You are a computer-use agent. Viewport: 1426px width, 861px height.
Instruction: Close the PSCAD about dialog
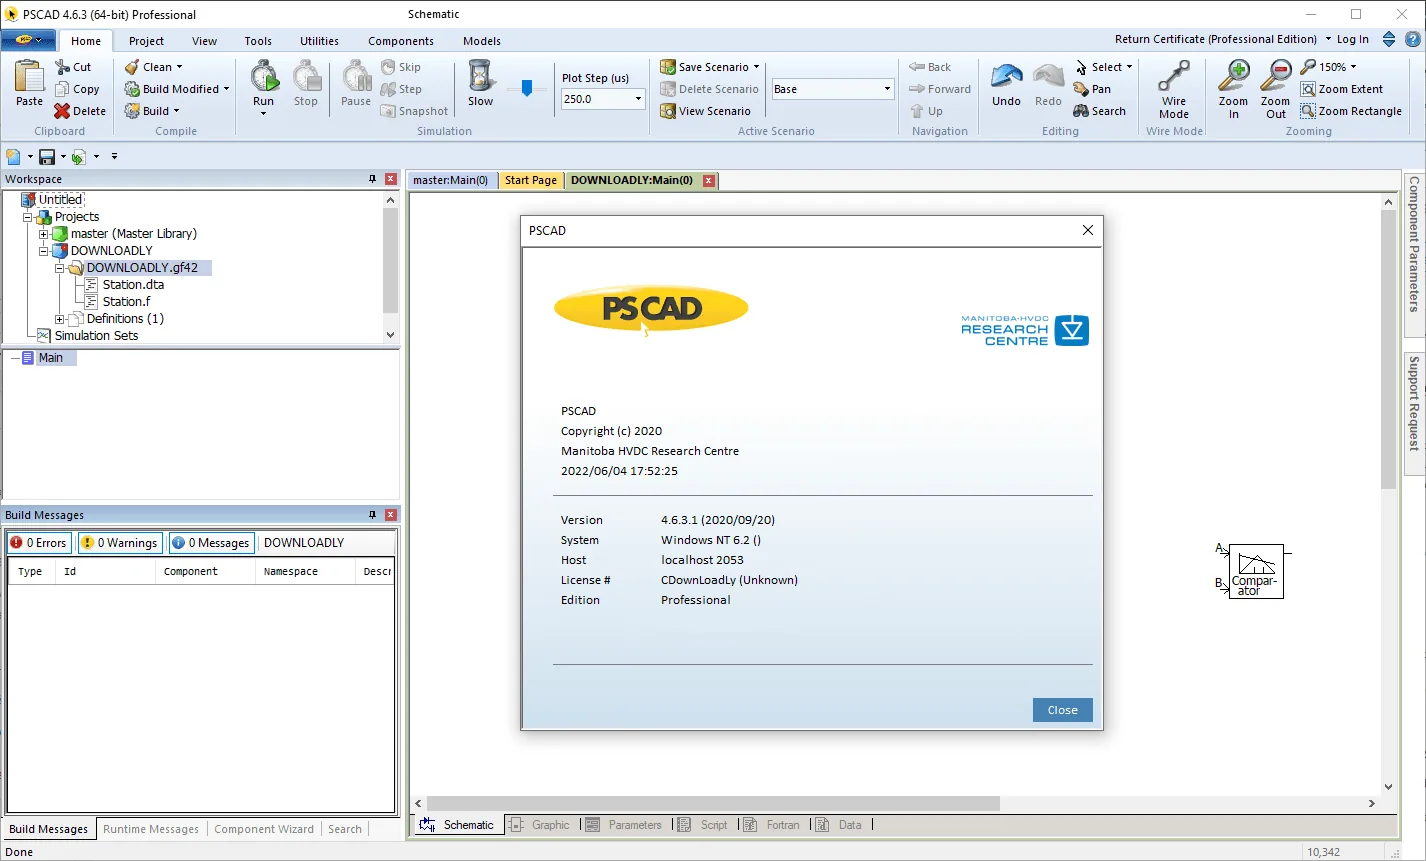(x=1062, y=710)
